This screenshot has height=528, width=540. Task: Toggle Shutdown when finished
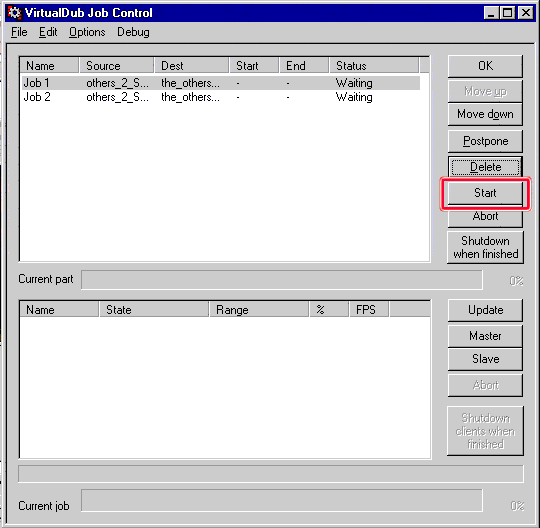(x=485, y=247)
